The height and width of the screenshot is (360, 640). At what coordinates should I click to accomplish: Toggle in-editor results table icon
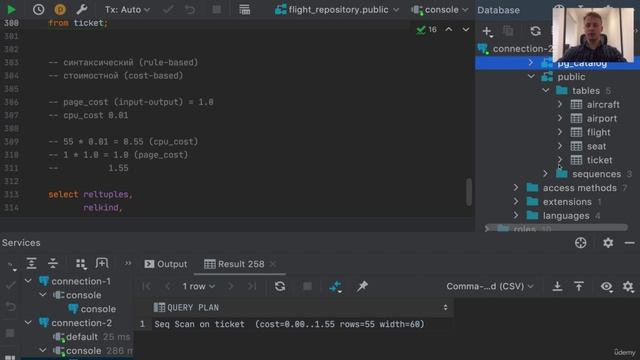point(244,9)
